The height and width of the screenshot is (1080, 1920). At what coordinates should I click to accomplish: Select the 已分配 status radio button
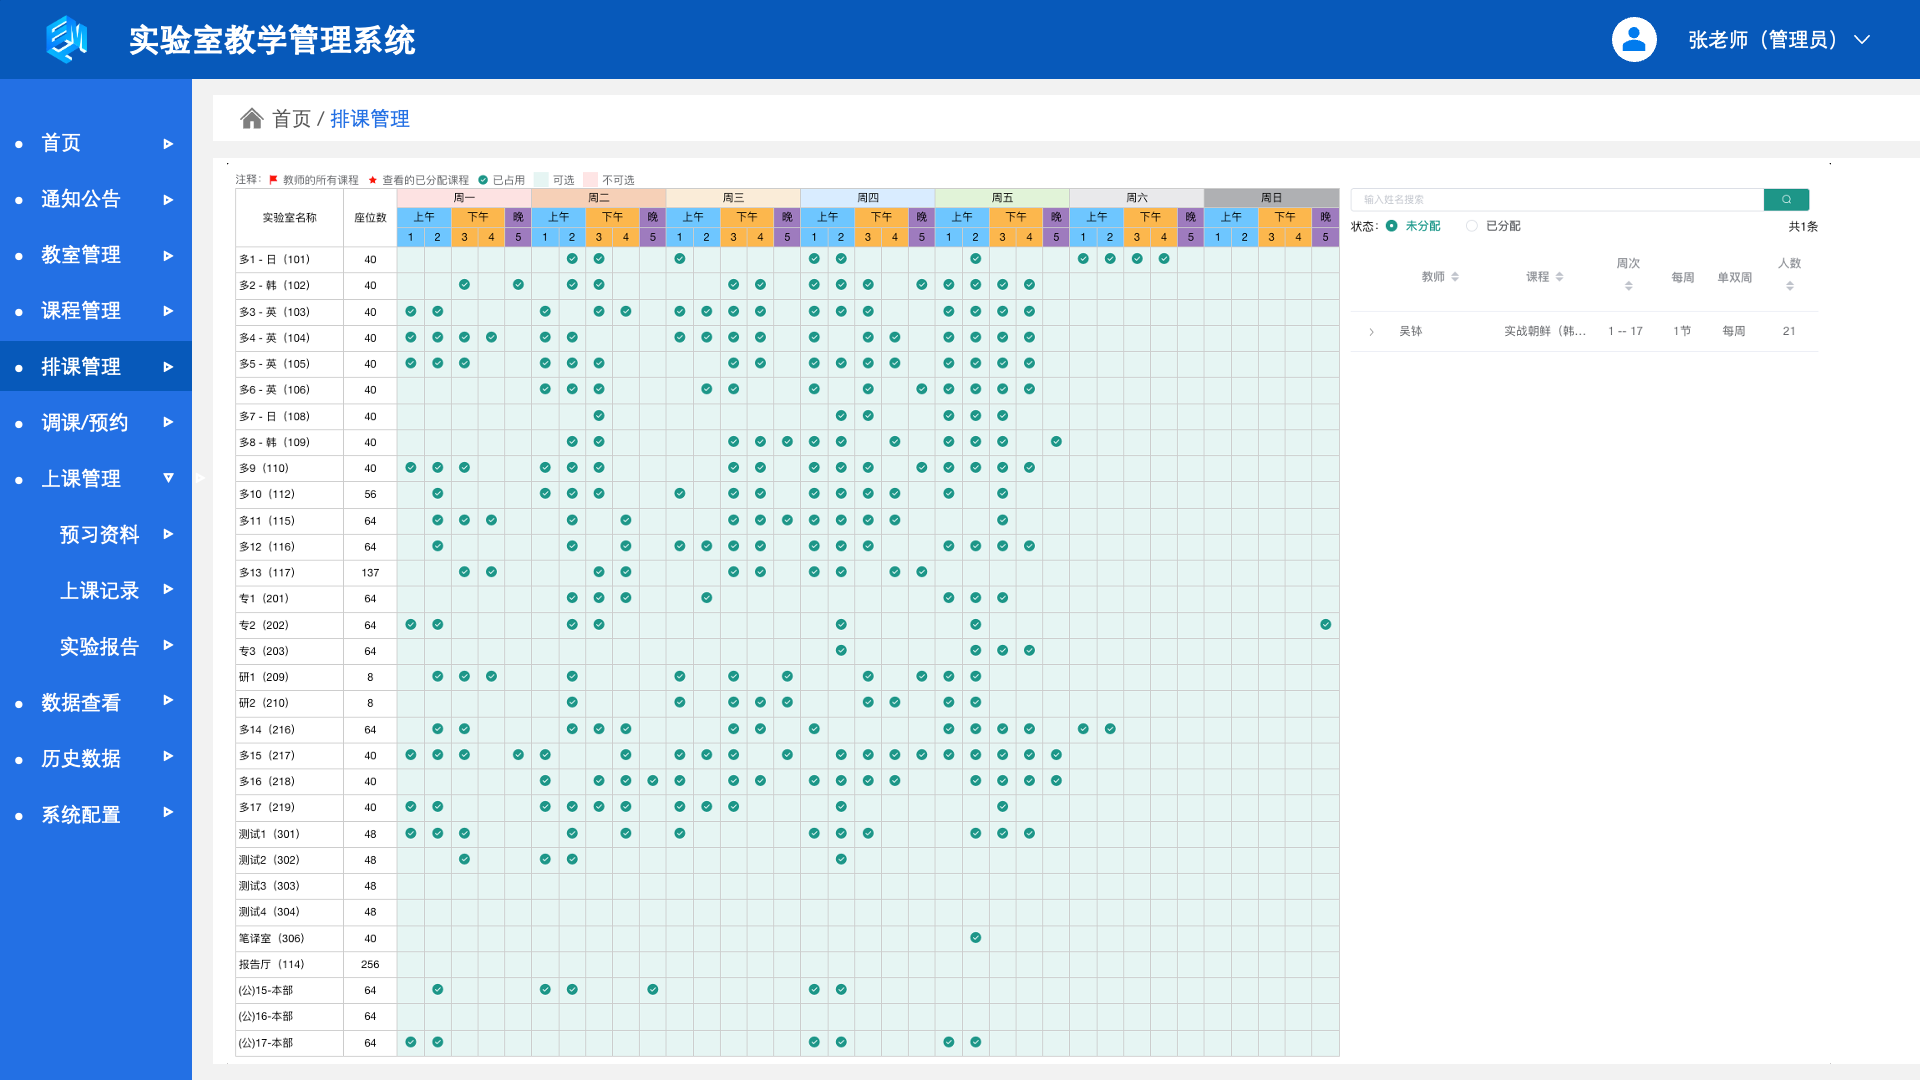[1472, 226]
